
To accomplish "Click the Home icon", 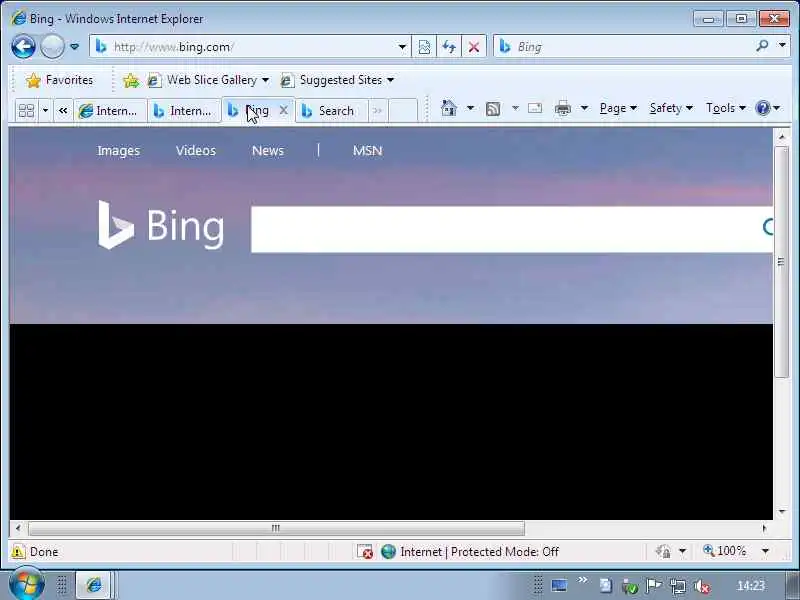I will [x=448, y=108].
